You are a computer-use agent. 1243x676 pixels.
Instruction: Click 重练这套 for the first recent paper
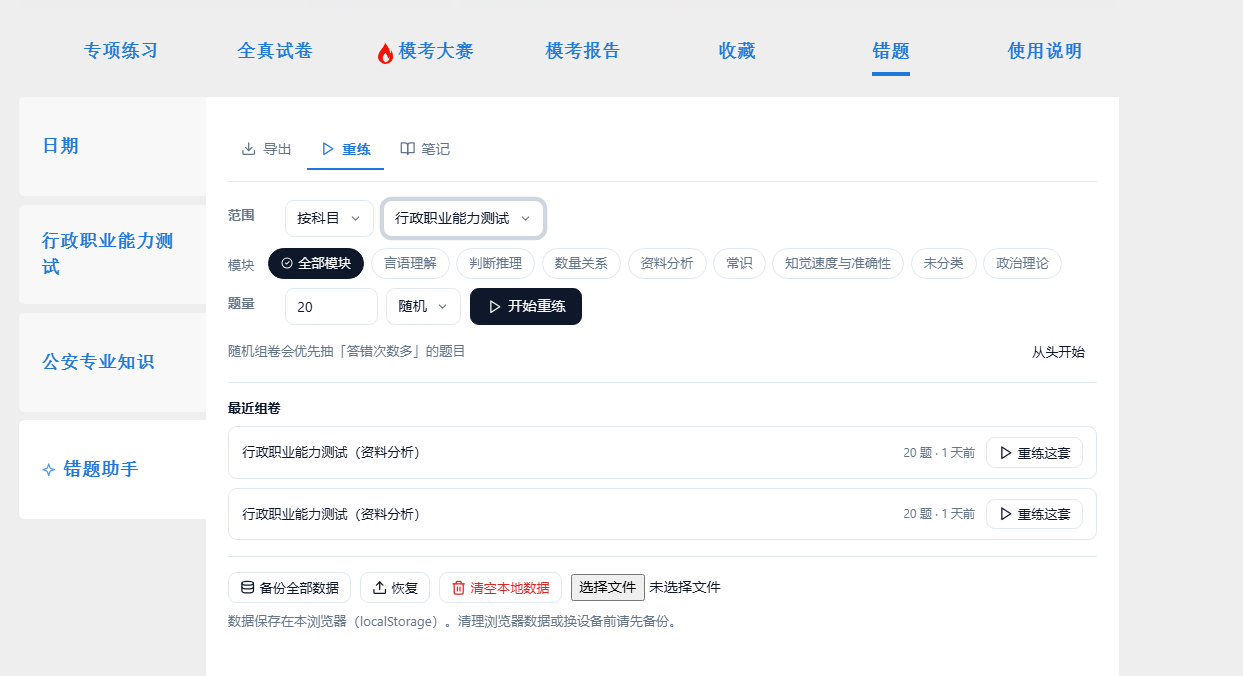[x=1034, y=453]
